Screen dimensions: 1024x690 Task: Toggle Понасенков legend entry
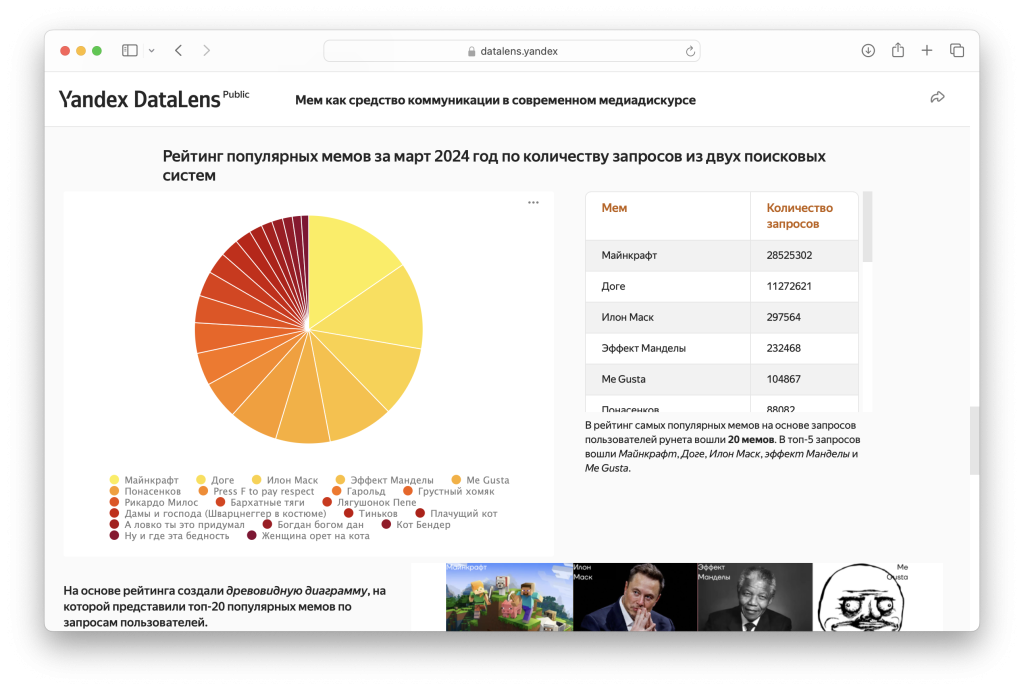pos(146,491)
